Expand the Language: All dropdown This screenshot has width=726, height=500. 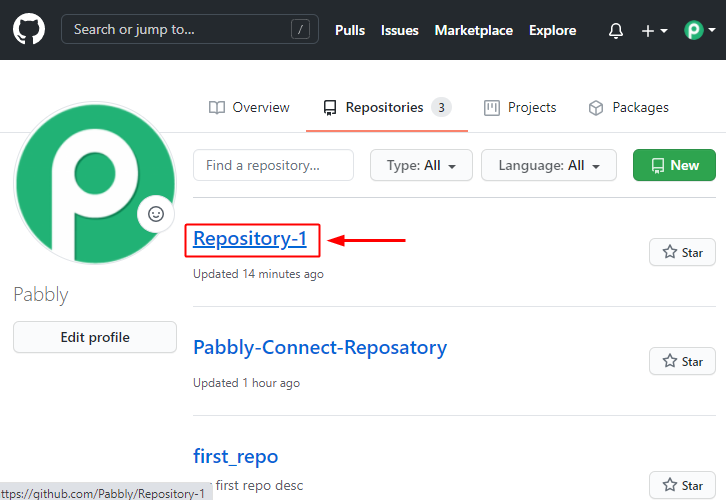click(549, 165)
